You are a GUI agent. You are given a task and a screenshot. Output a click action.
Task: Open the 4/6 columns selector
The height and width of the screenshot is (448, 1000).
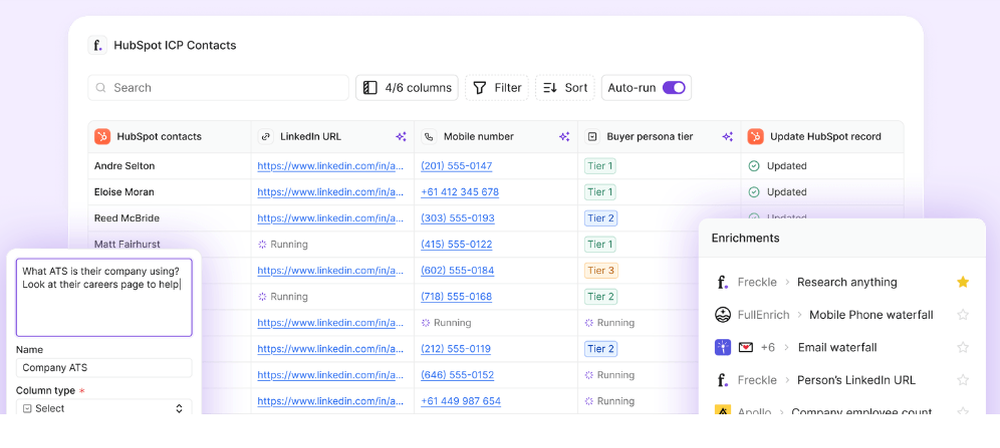point(407,88)
